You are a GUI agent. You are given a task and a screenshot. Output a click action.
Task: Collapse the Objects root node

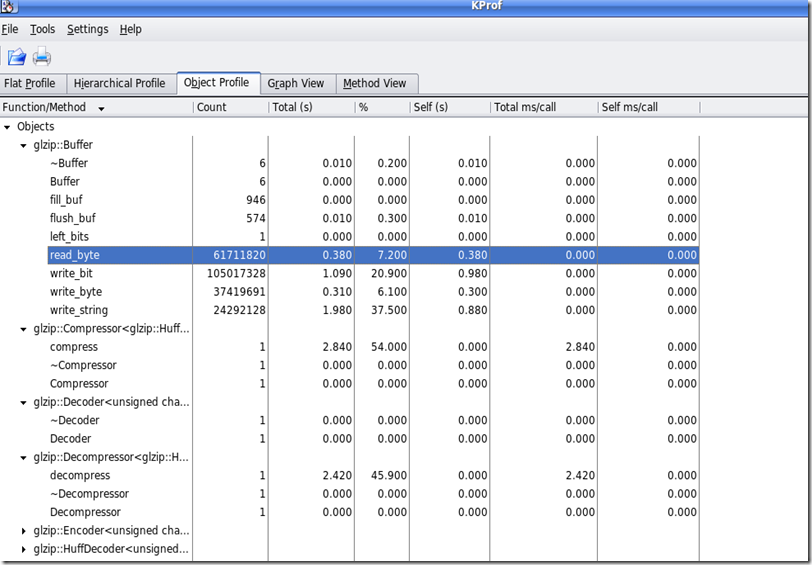point(8,127)
